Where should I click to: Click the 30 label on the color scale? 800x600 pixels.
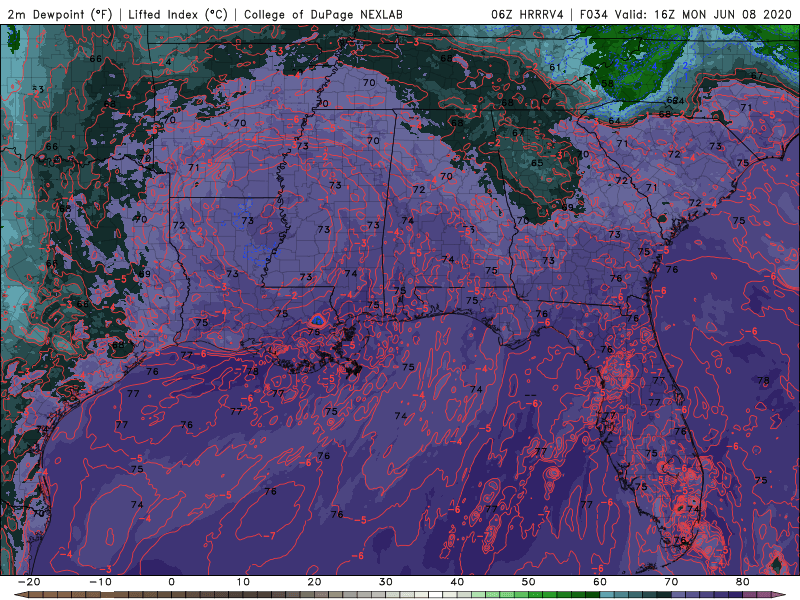pos(386,582)
